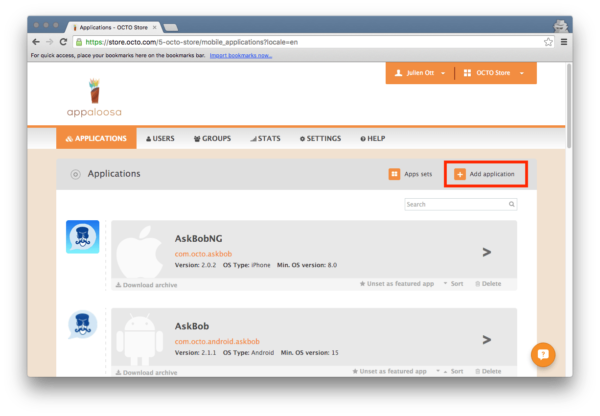Open a new browser tab
Image resolution: width=600 pixels, height=416 pixels.
point(170,27)
